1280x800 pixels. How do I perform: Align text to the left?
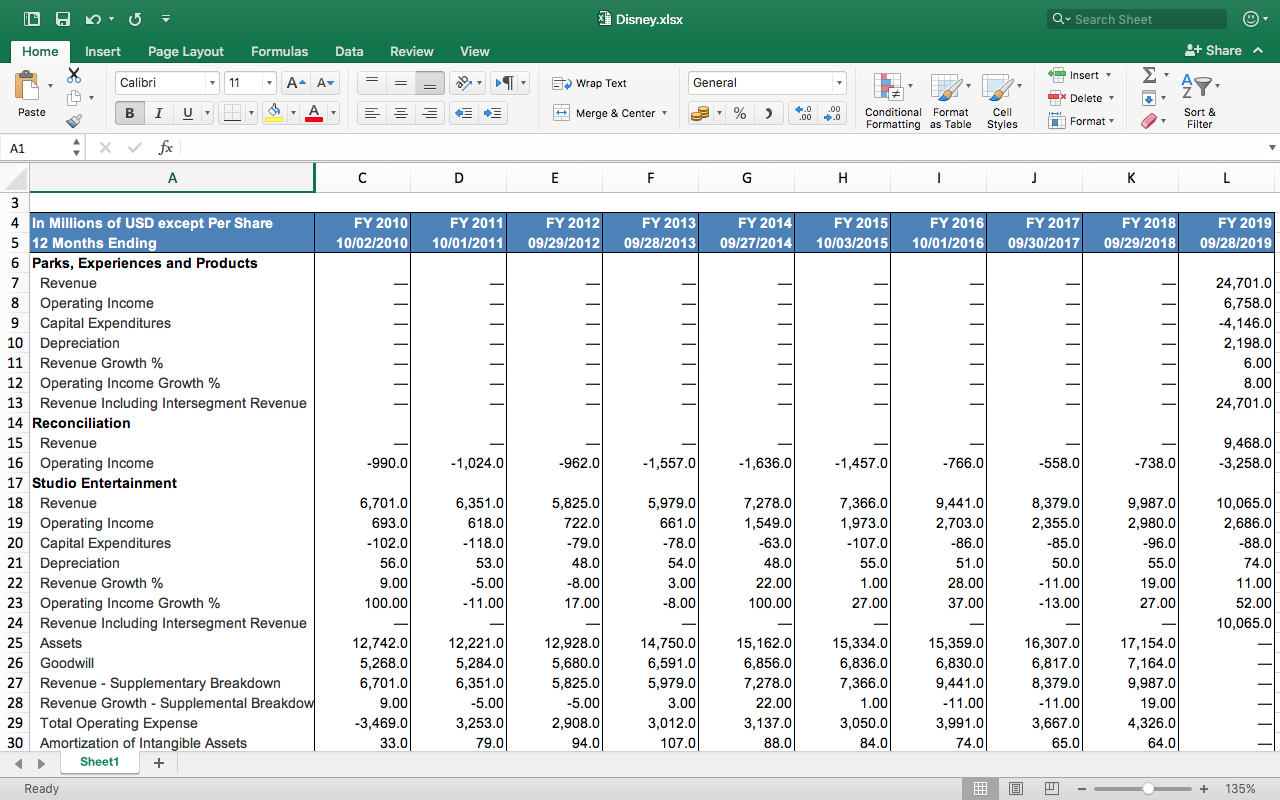point(371,113)
